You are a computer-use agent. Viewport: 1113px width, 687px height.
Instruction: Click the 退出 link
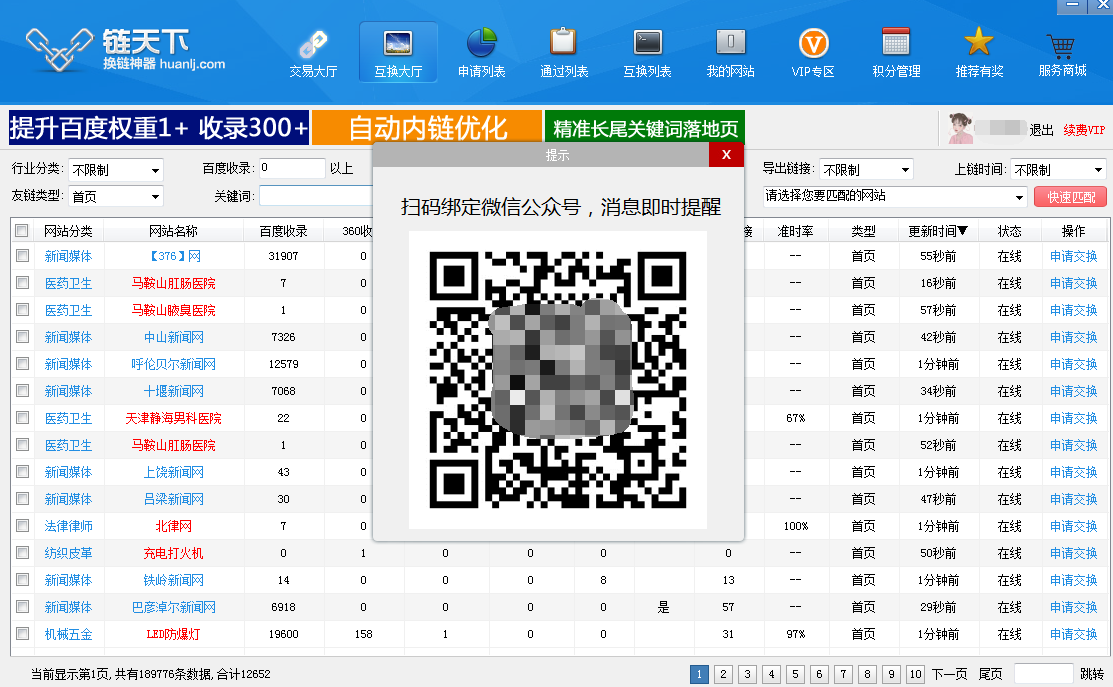click(x=1041, y=130)
